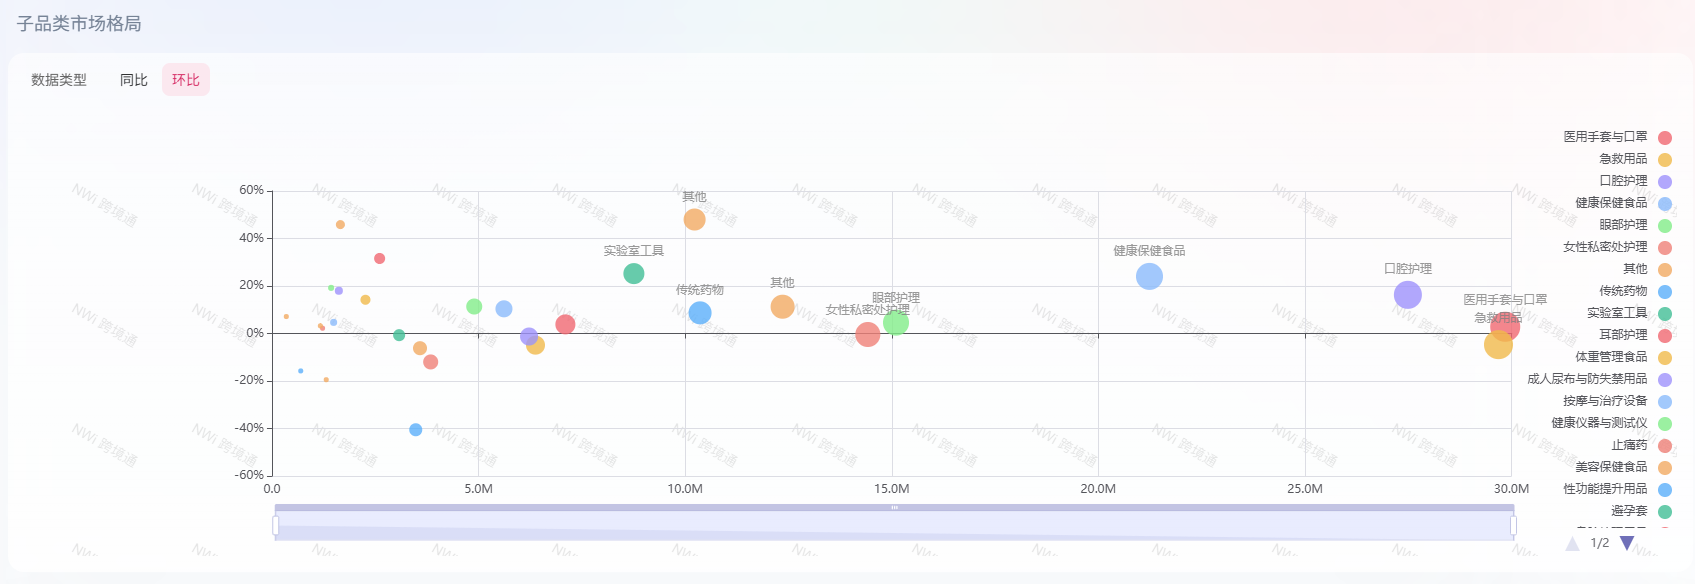Click the 传统药物 blue bubble

pyautogui.click(x=700, y=313)
